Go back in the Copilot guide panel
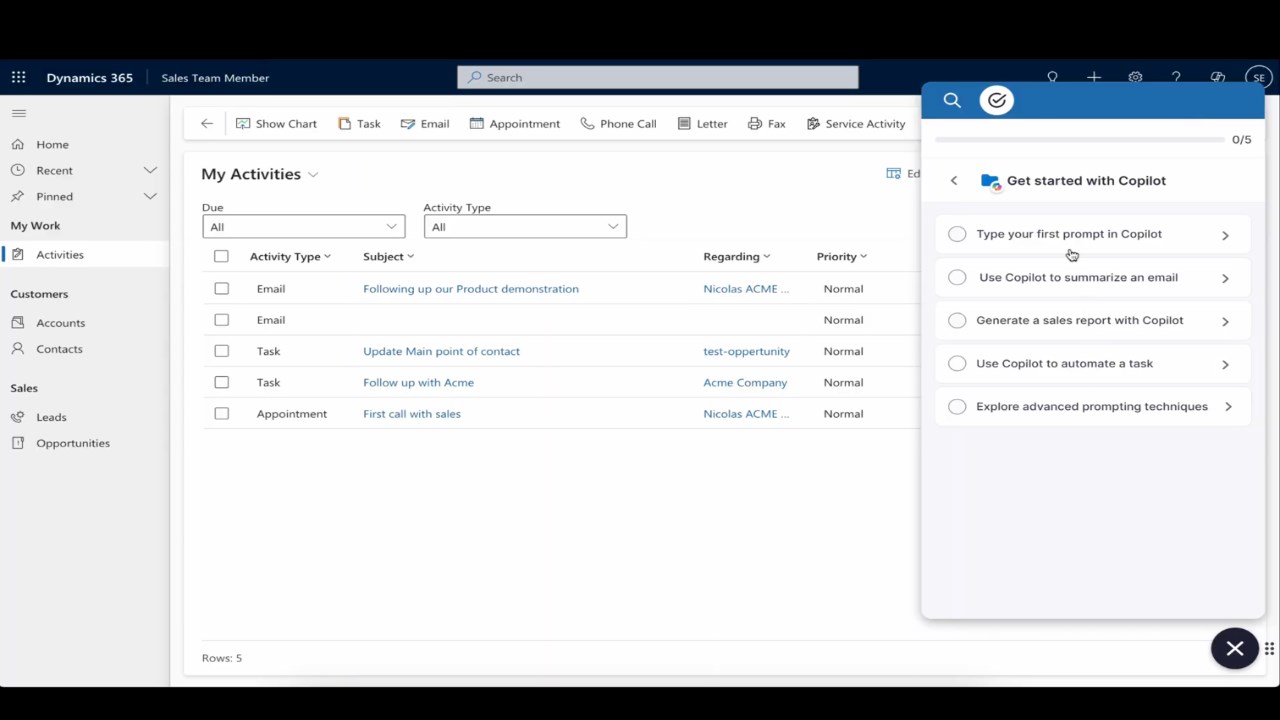 tap(954, 181)
